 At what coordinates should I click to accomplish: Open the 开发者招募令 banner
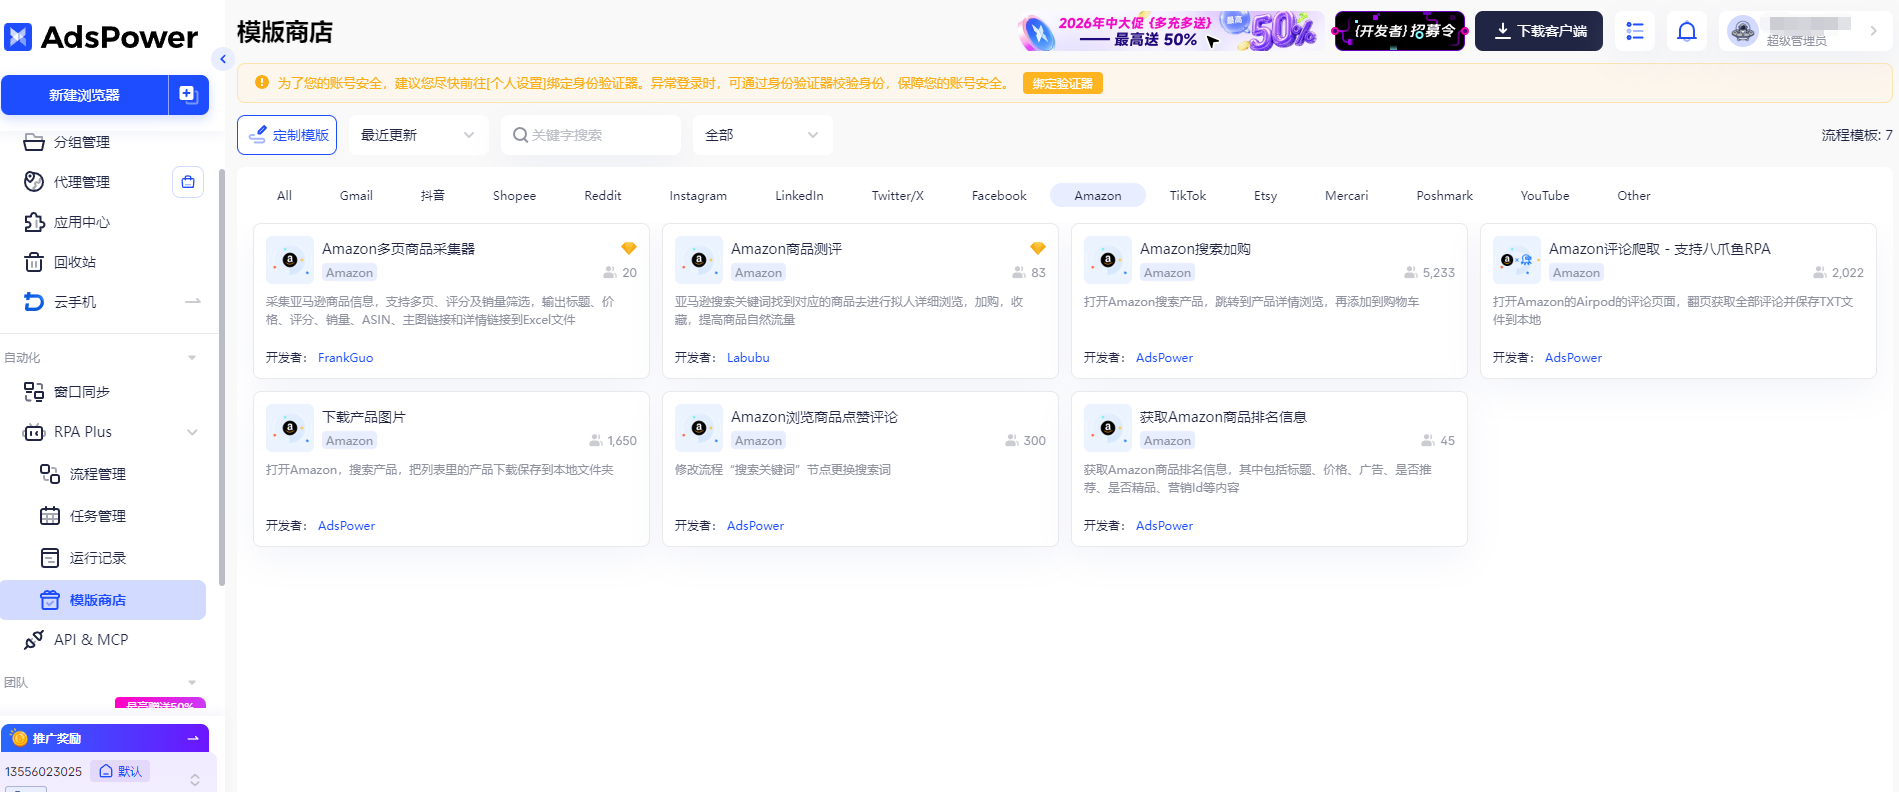tap(1400, 31)
